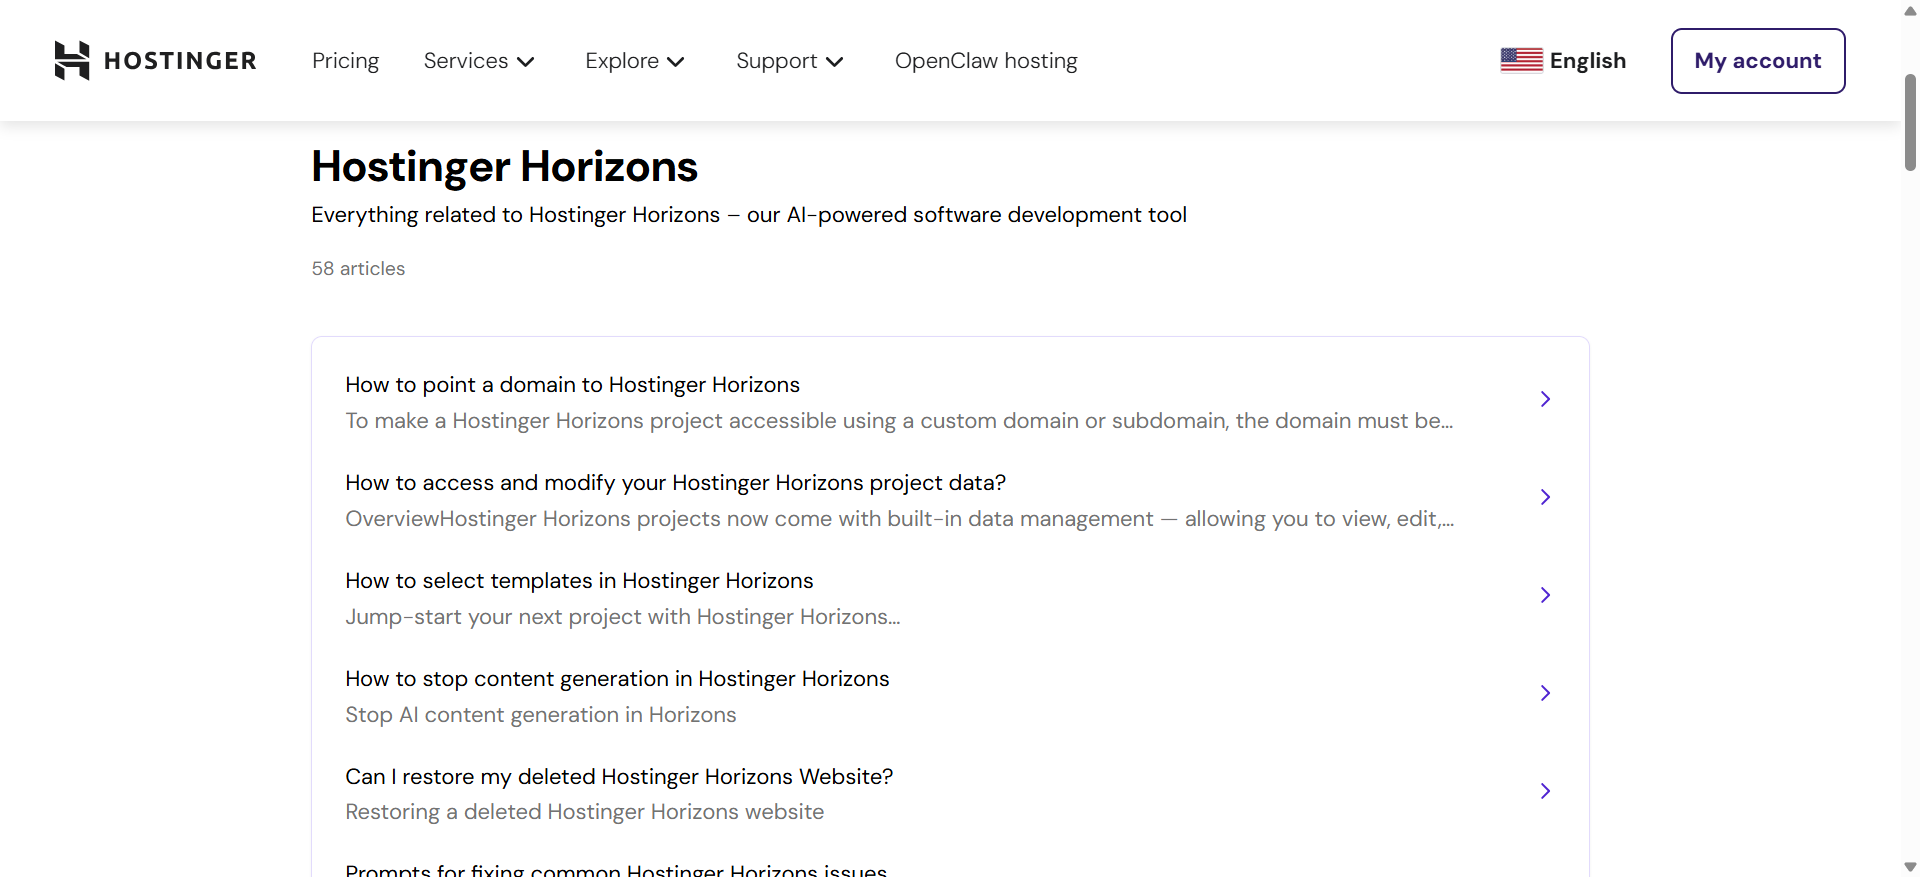Open 'Prompts for fixing common Hostinger Horizons issues'
This screenshot has height=877, width=1920.
(x=616, y=870)
